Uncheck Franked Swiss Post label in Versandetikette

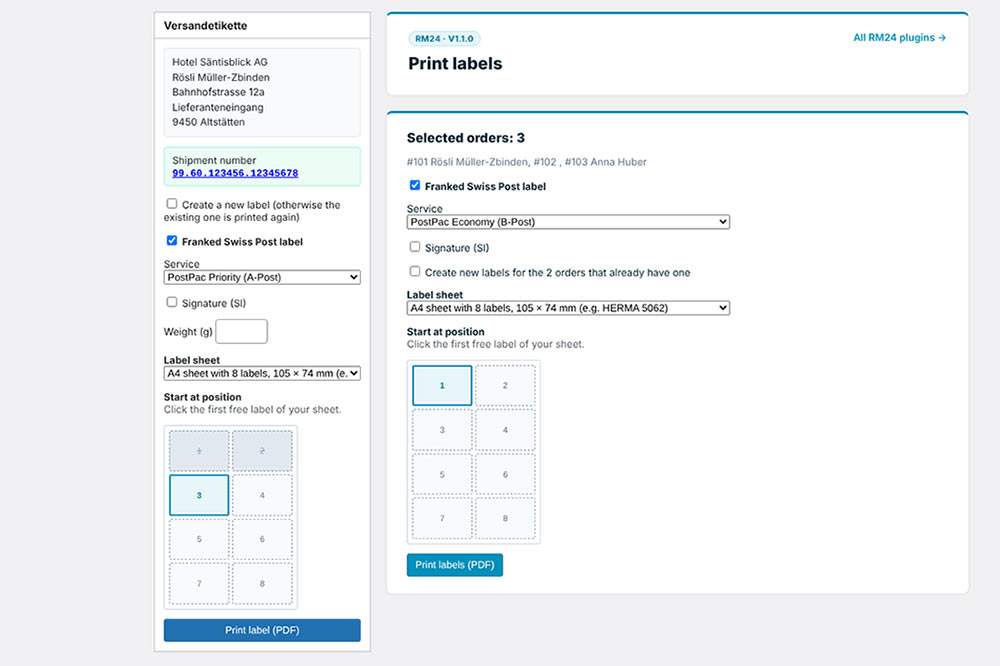(172, 240)
